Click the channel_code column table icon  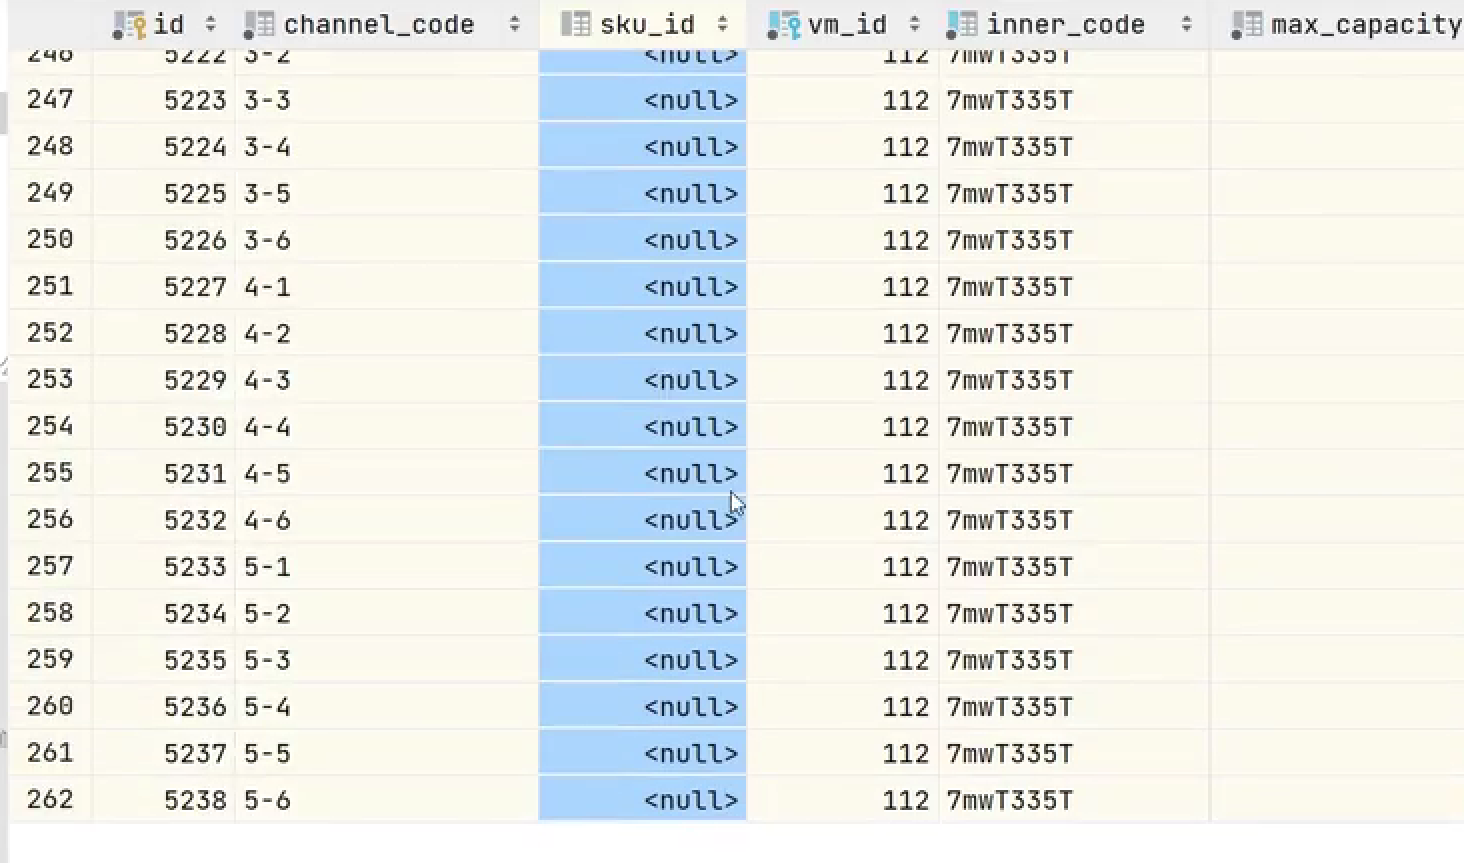(x=259, y=24)
